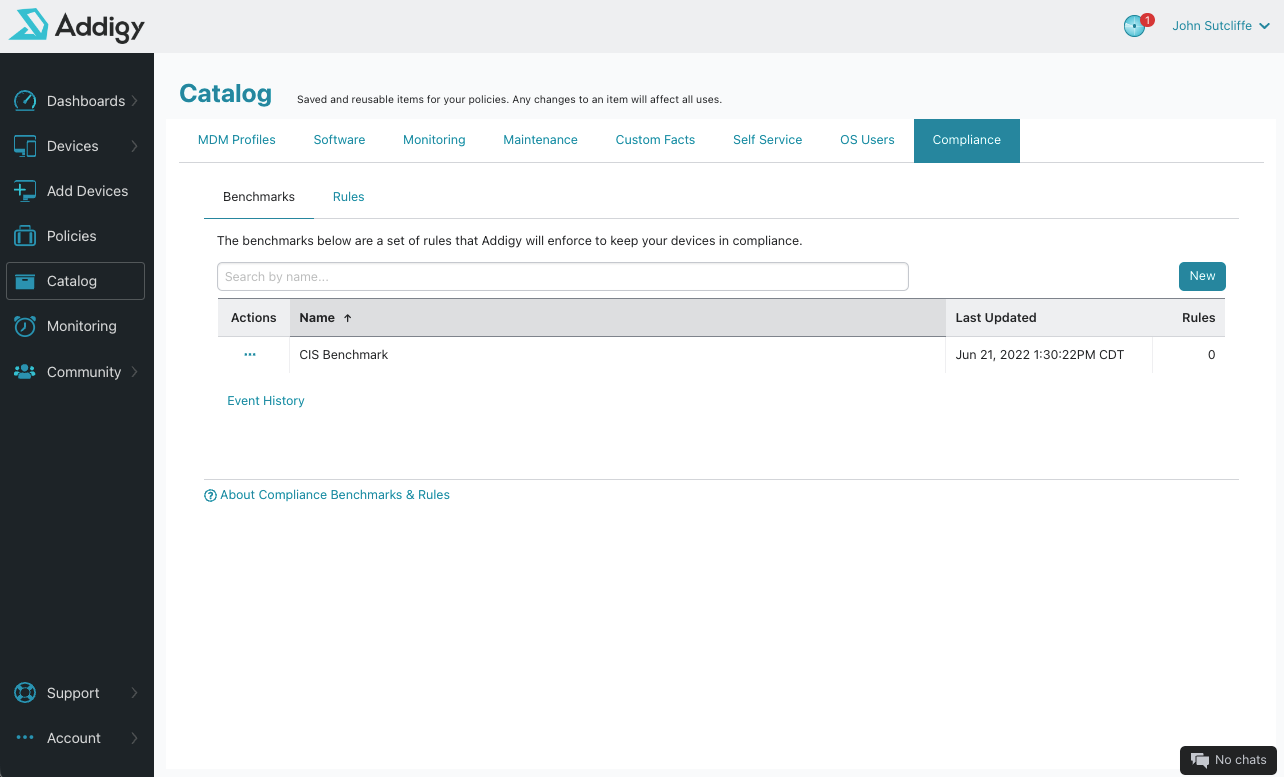Open actions menu for CIS Benchmark

coord(250,355)
